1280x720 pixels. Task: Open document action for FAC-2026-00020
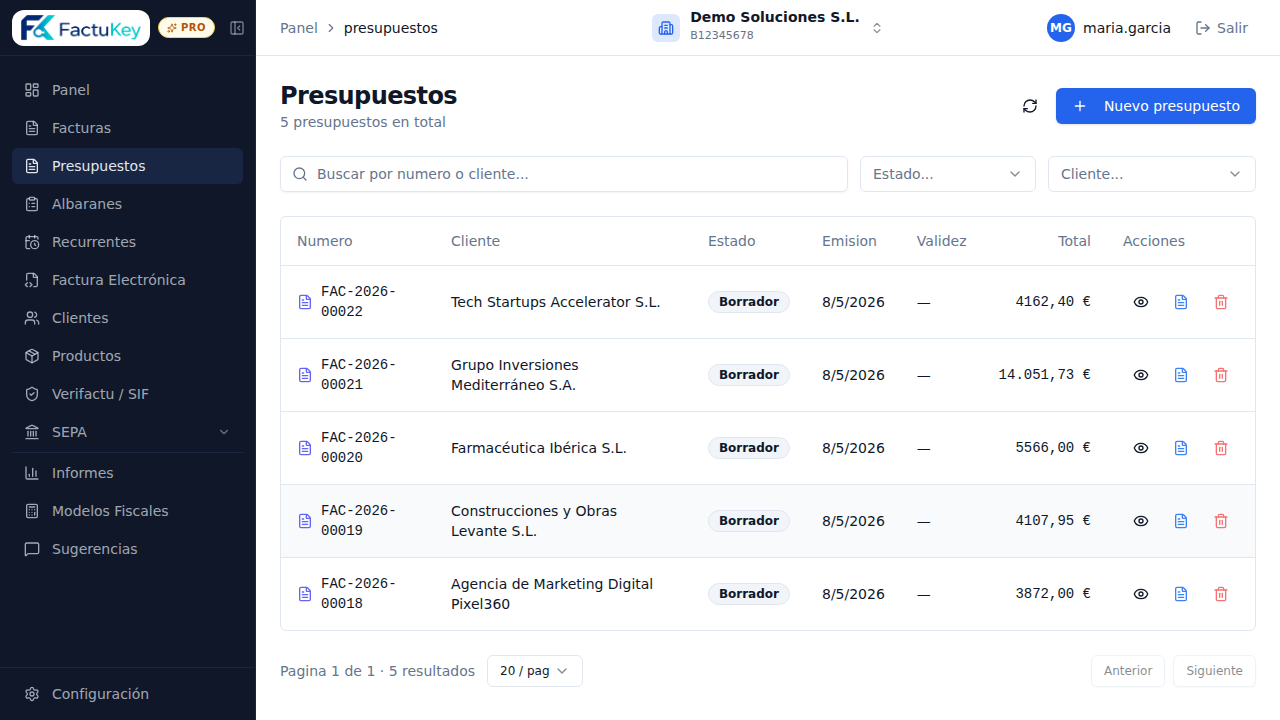point(1181,448)
